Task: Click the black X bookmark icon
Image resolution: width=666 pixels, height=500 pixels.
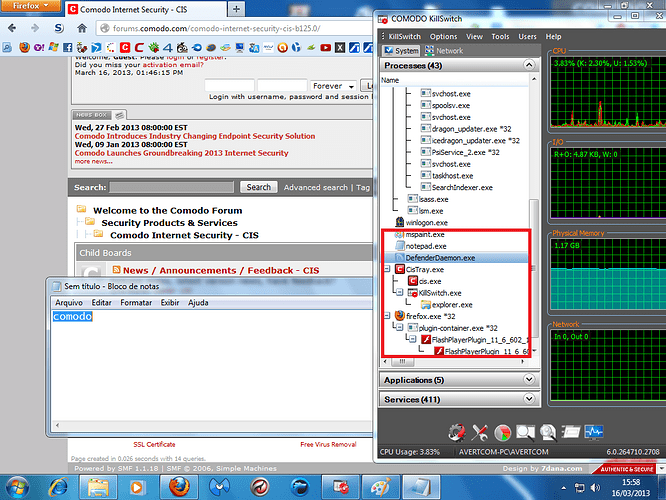Action: point(340,48)
